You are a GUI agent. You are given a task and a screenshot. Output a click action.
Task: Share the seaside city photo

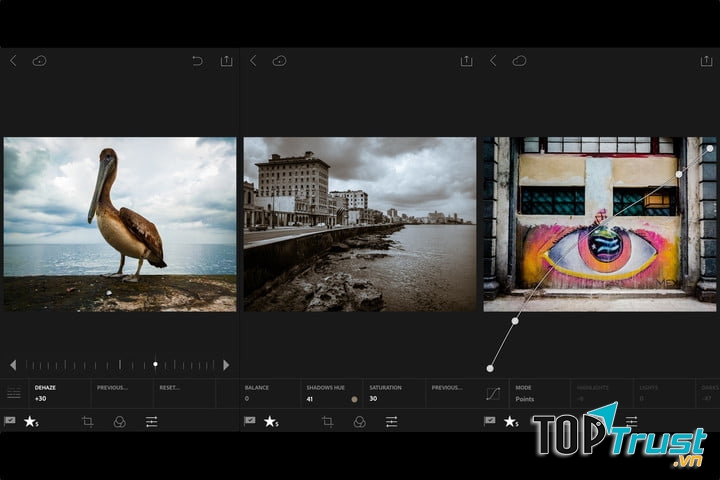[467, 61]
